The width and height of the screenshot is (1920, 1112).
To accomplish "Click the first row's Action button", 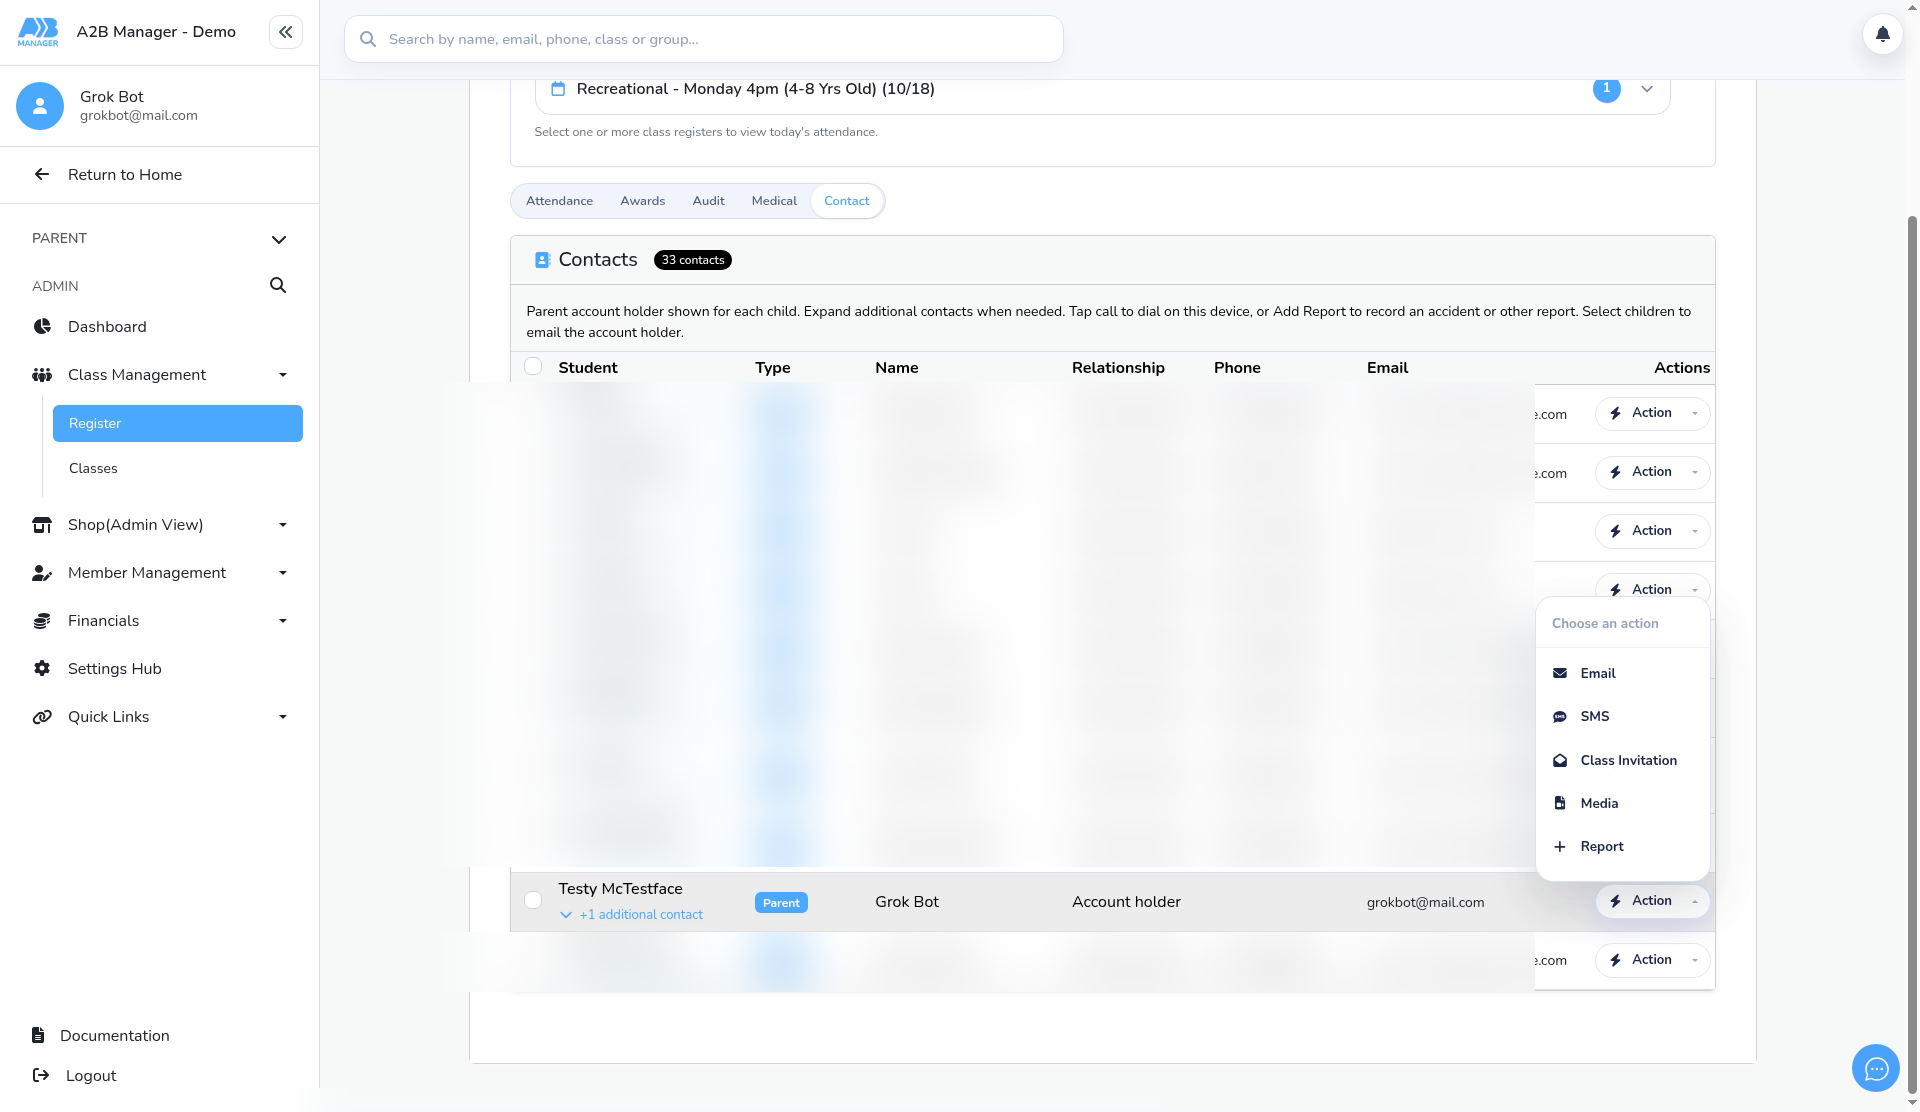I will pyautogui.click(x=1652, y=413).
